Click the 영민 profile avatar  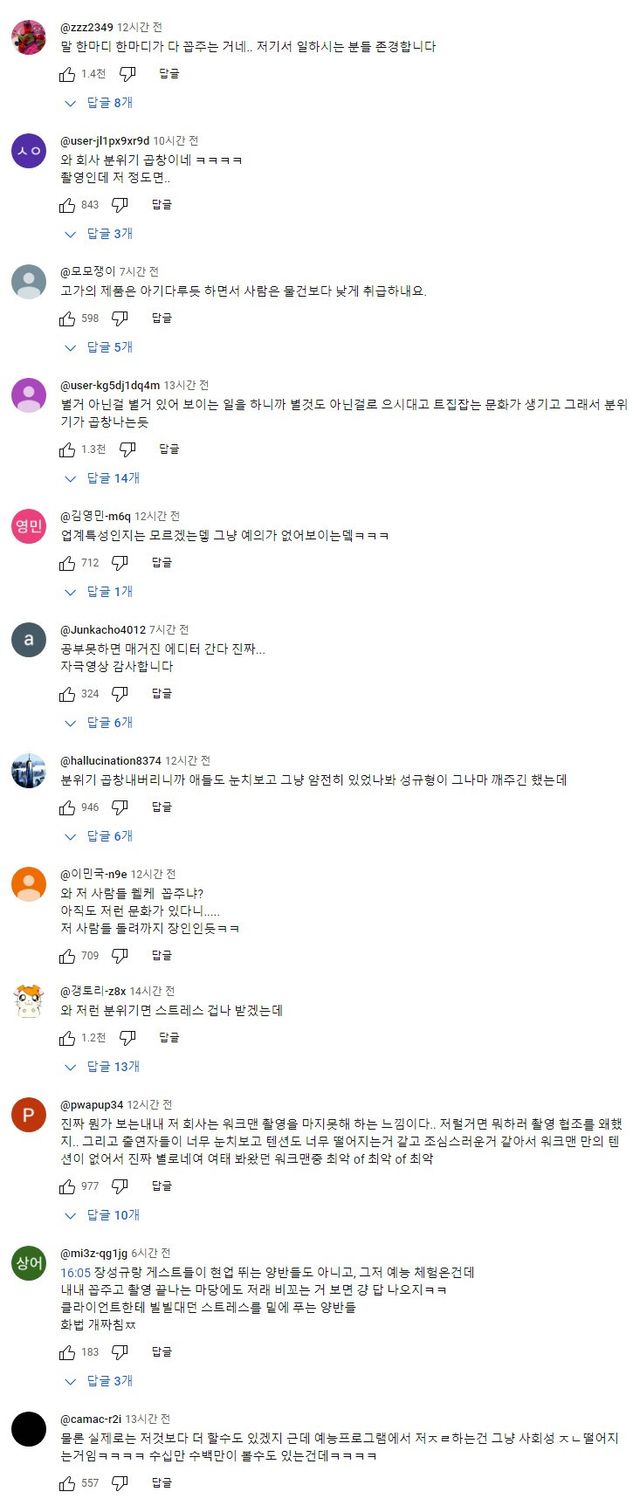coord(29,526)
